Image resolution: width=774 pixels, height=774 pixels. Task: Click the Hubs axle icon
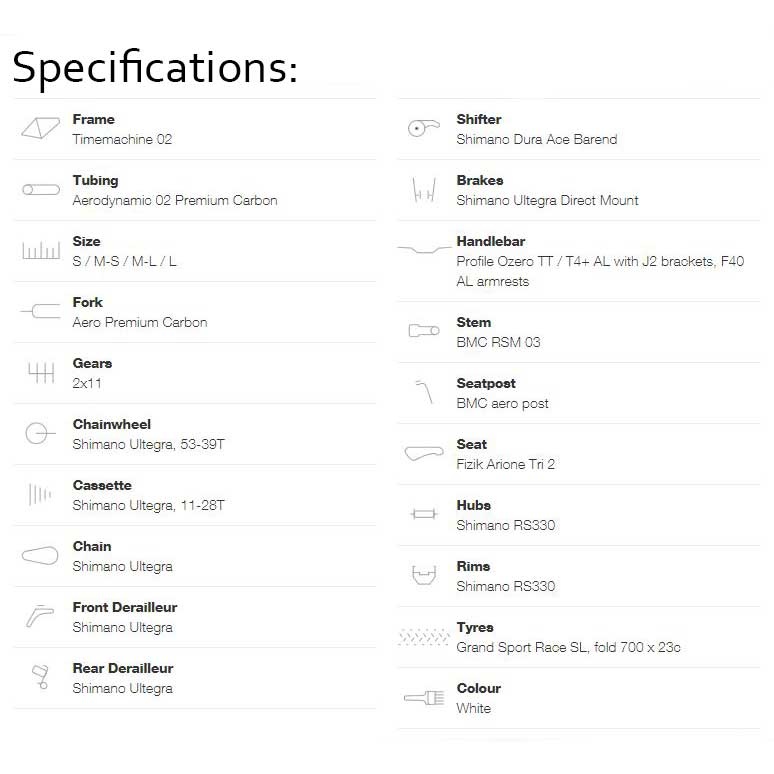[424, 514]
